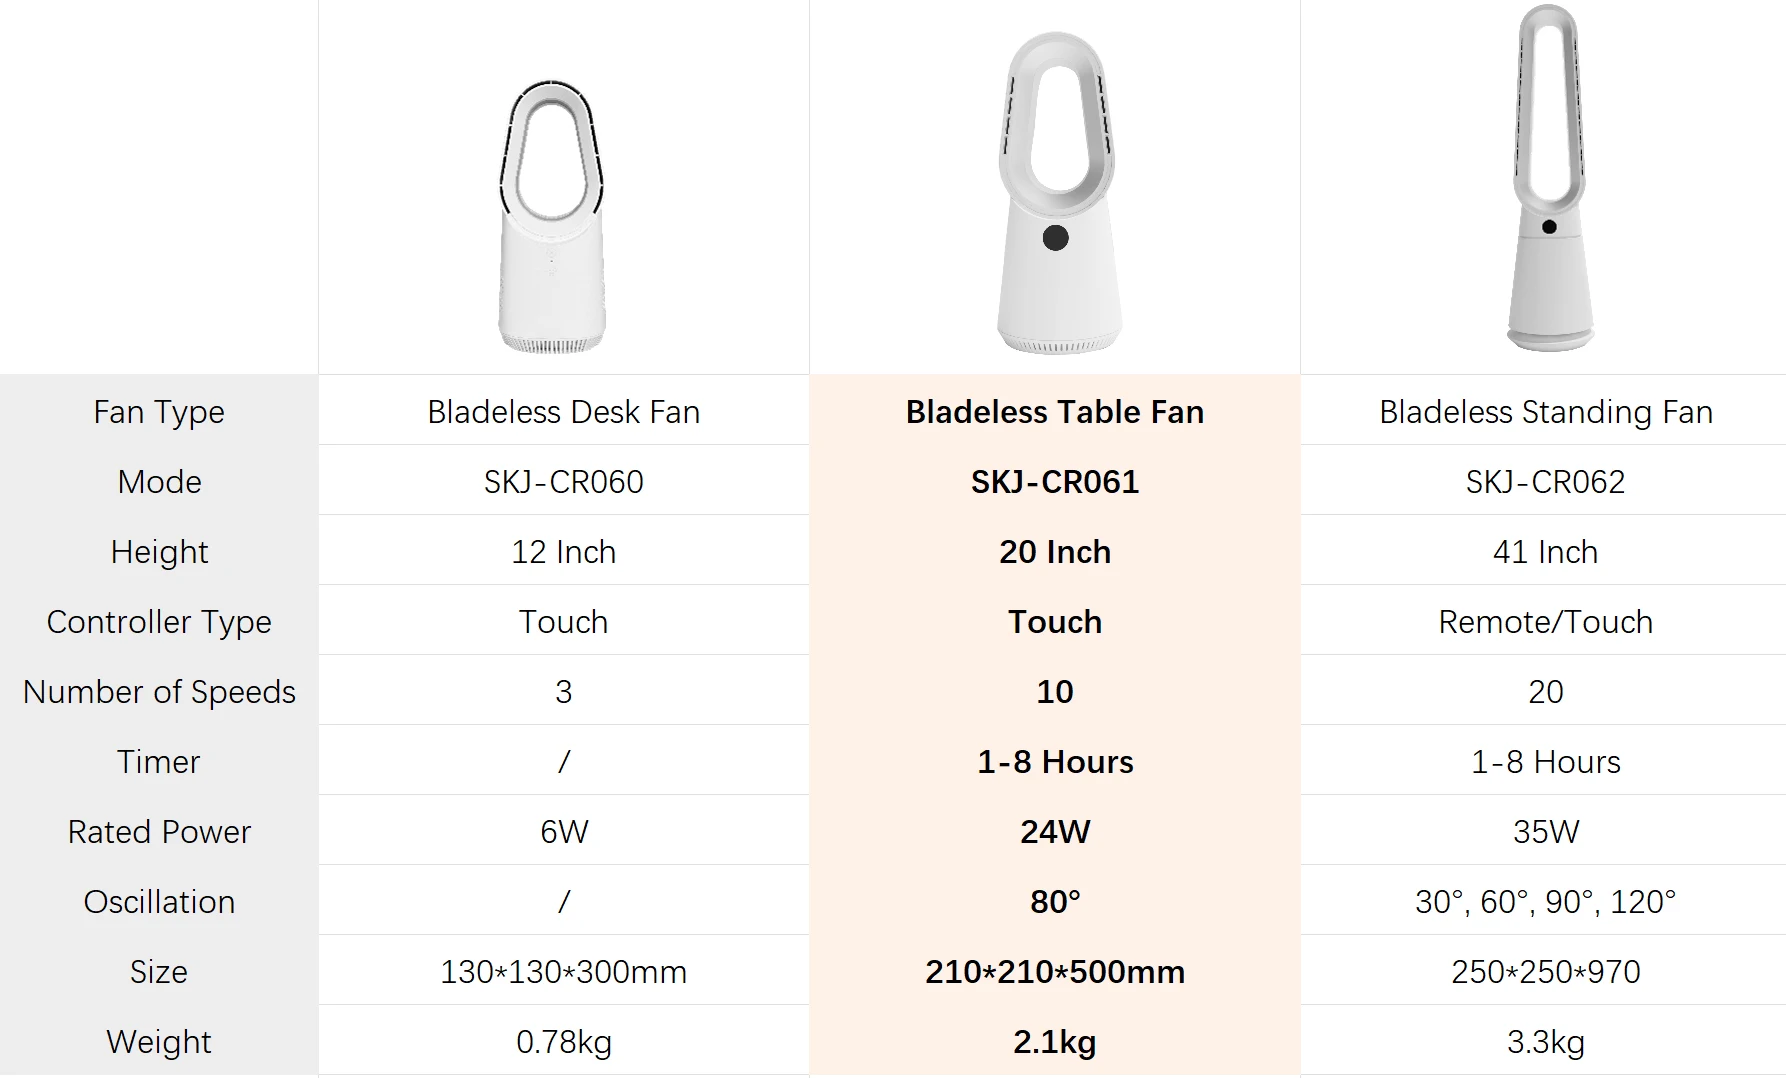Click the Fan Type row label
Screen dimensions: 1786x1078
pos(159,412)
